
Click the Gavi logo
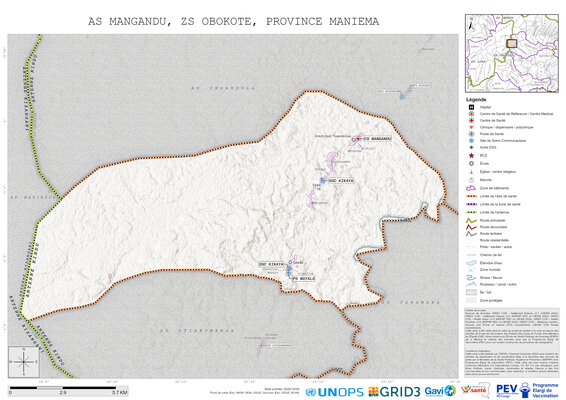[x=440, y=391]
